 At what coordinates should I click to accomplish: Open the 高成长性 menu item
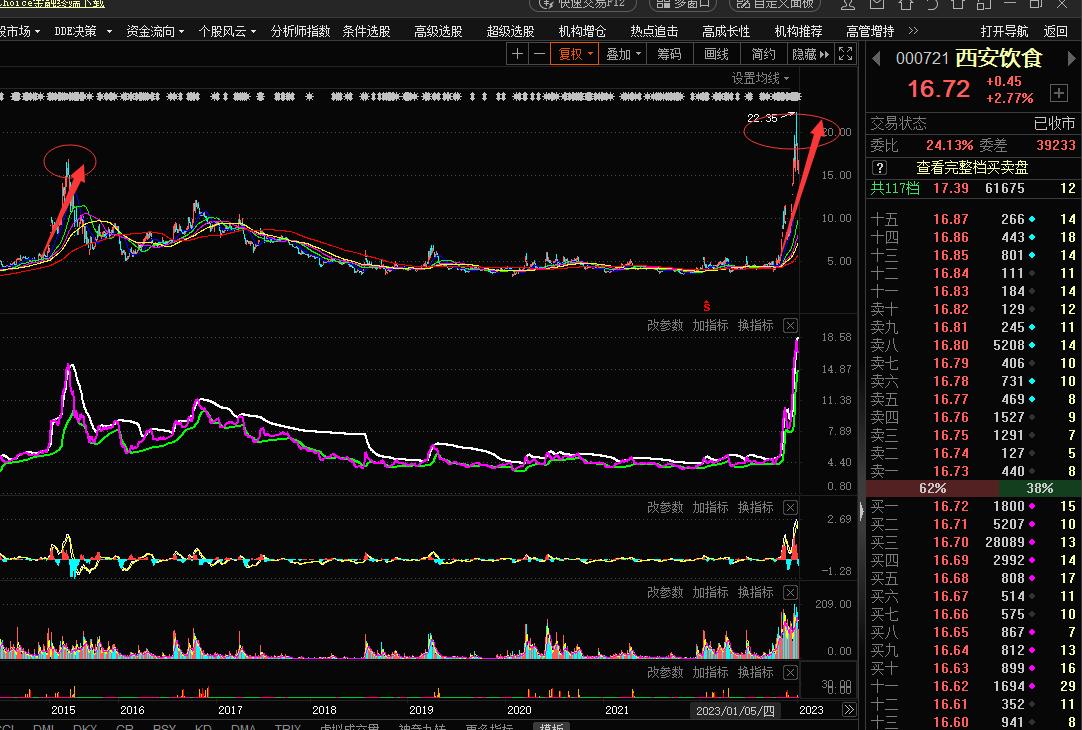726,31
